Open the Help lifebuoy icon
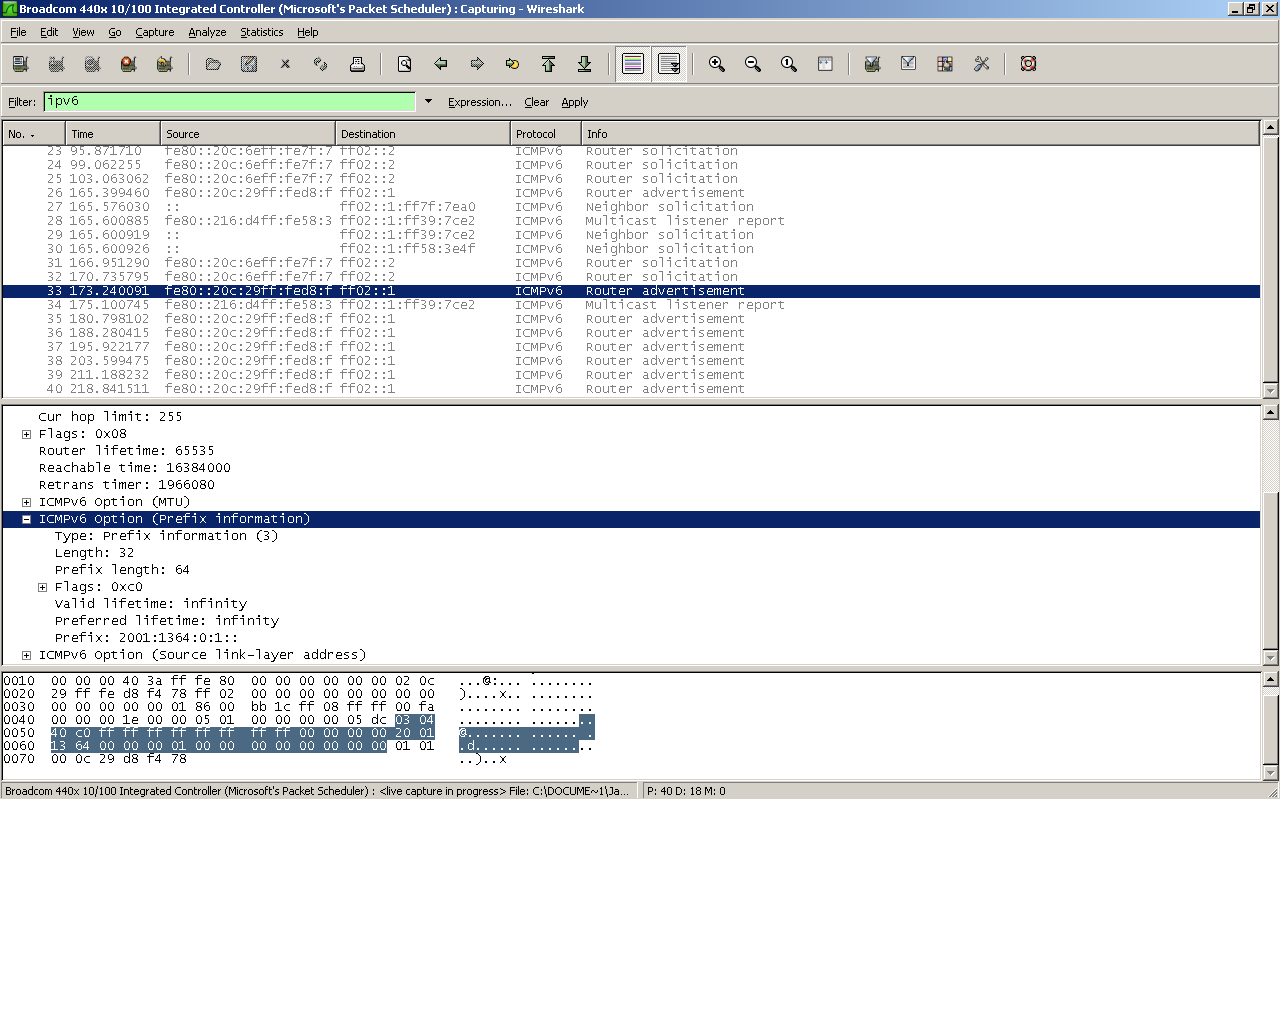 click(x=1028, y=64)
